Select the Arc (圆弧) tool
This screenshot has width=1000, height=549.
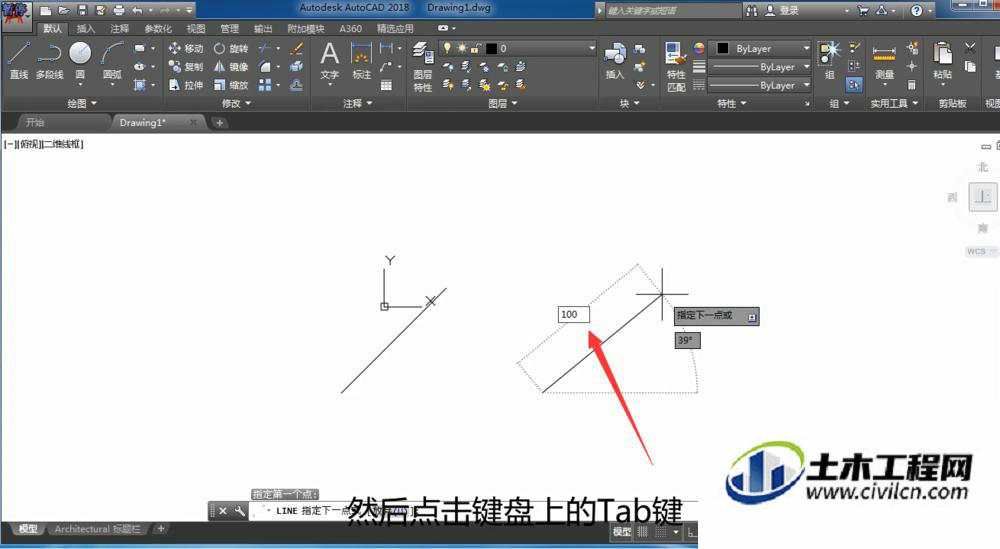(x=112, y=61)
